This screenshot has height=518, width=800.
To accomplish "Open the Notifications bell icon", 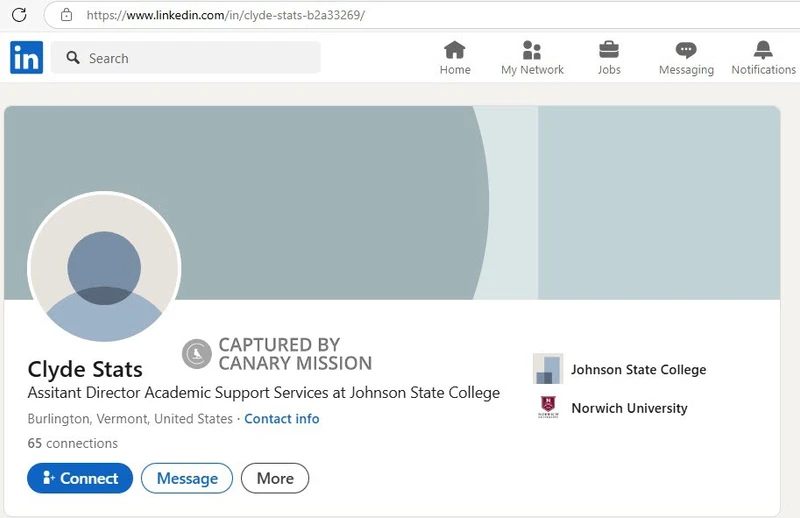I will (763, 50).
